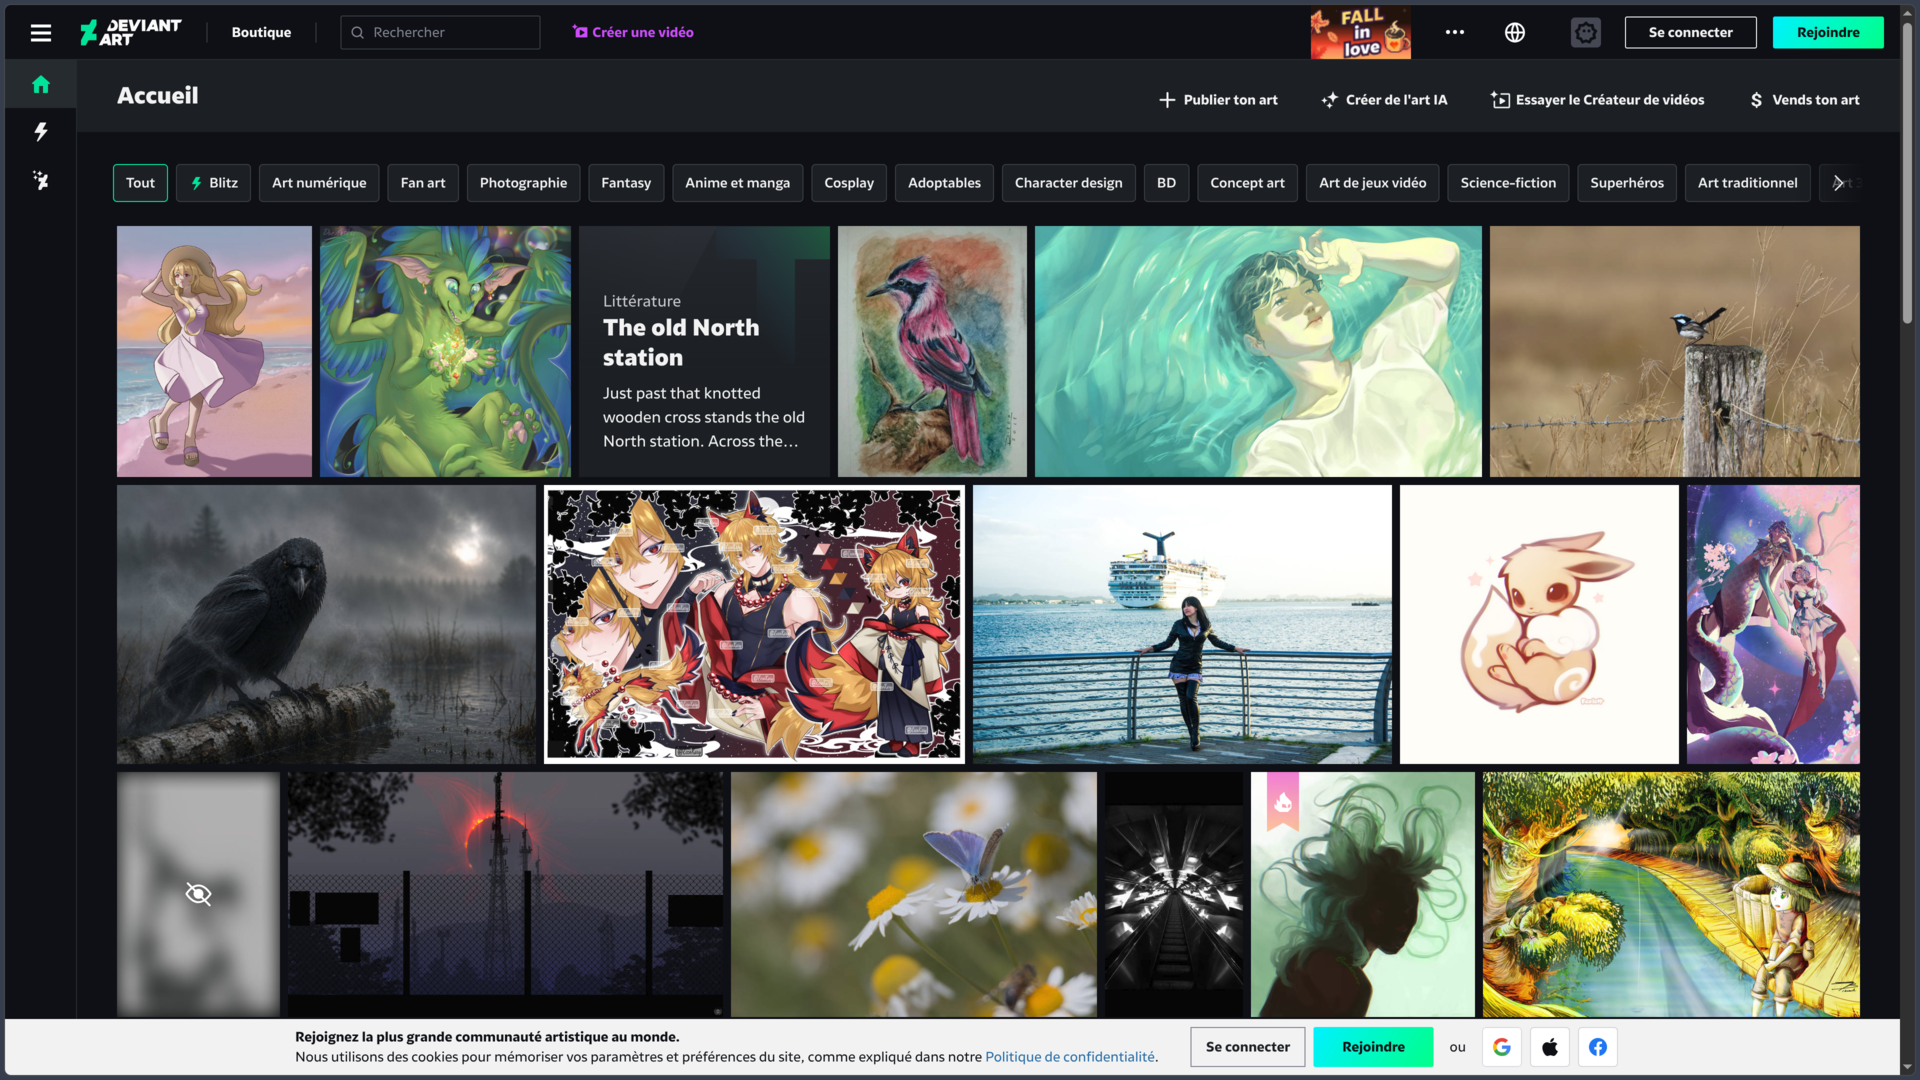Select the Anime et manga tab
Screen dimensions: 1920x1080
tap(737, 183)
